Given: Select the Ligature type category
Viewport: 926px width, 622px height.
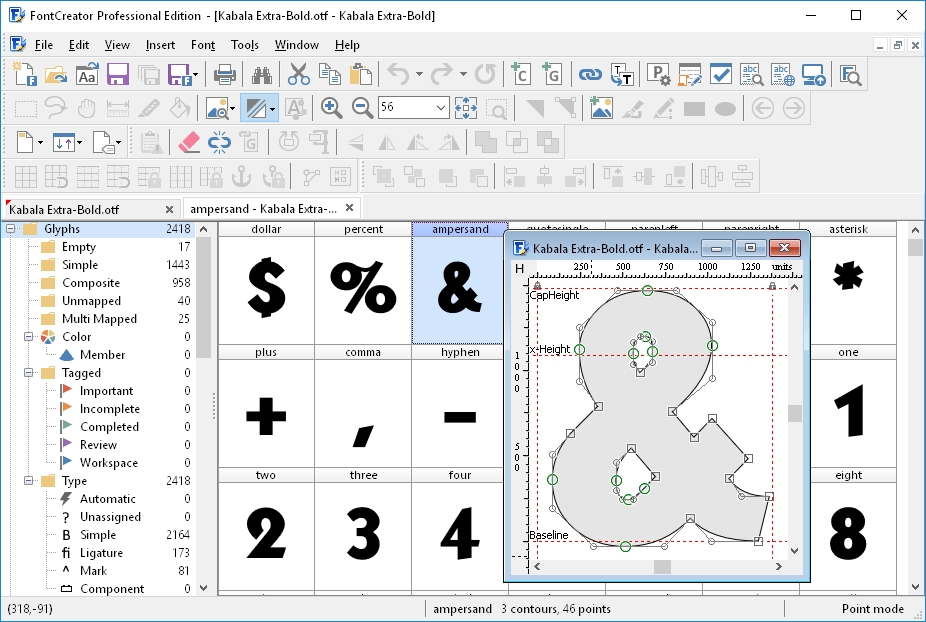Looking at the screenshot, I should (x=101, y=553).
